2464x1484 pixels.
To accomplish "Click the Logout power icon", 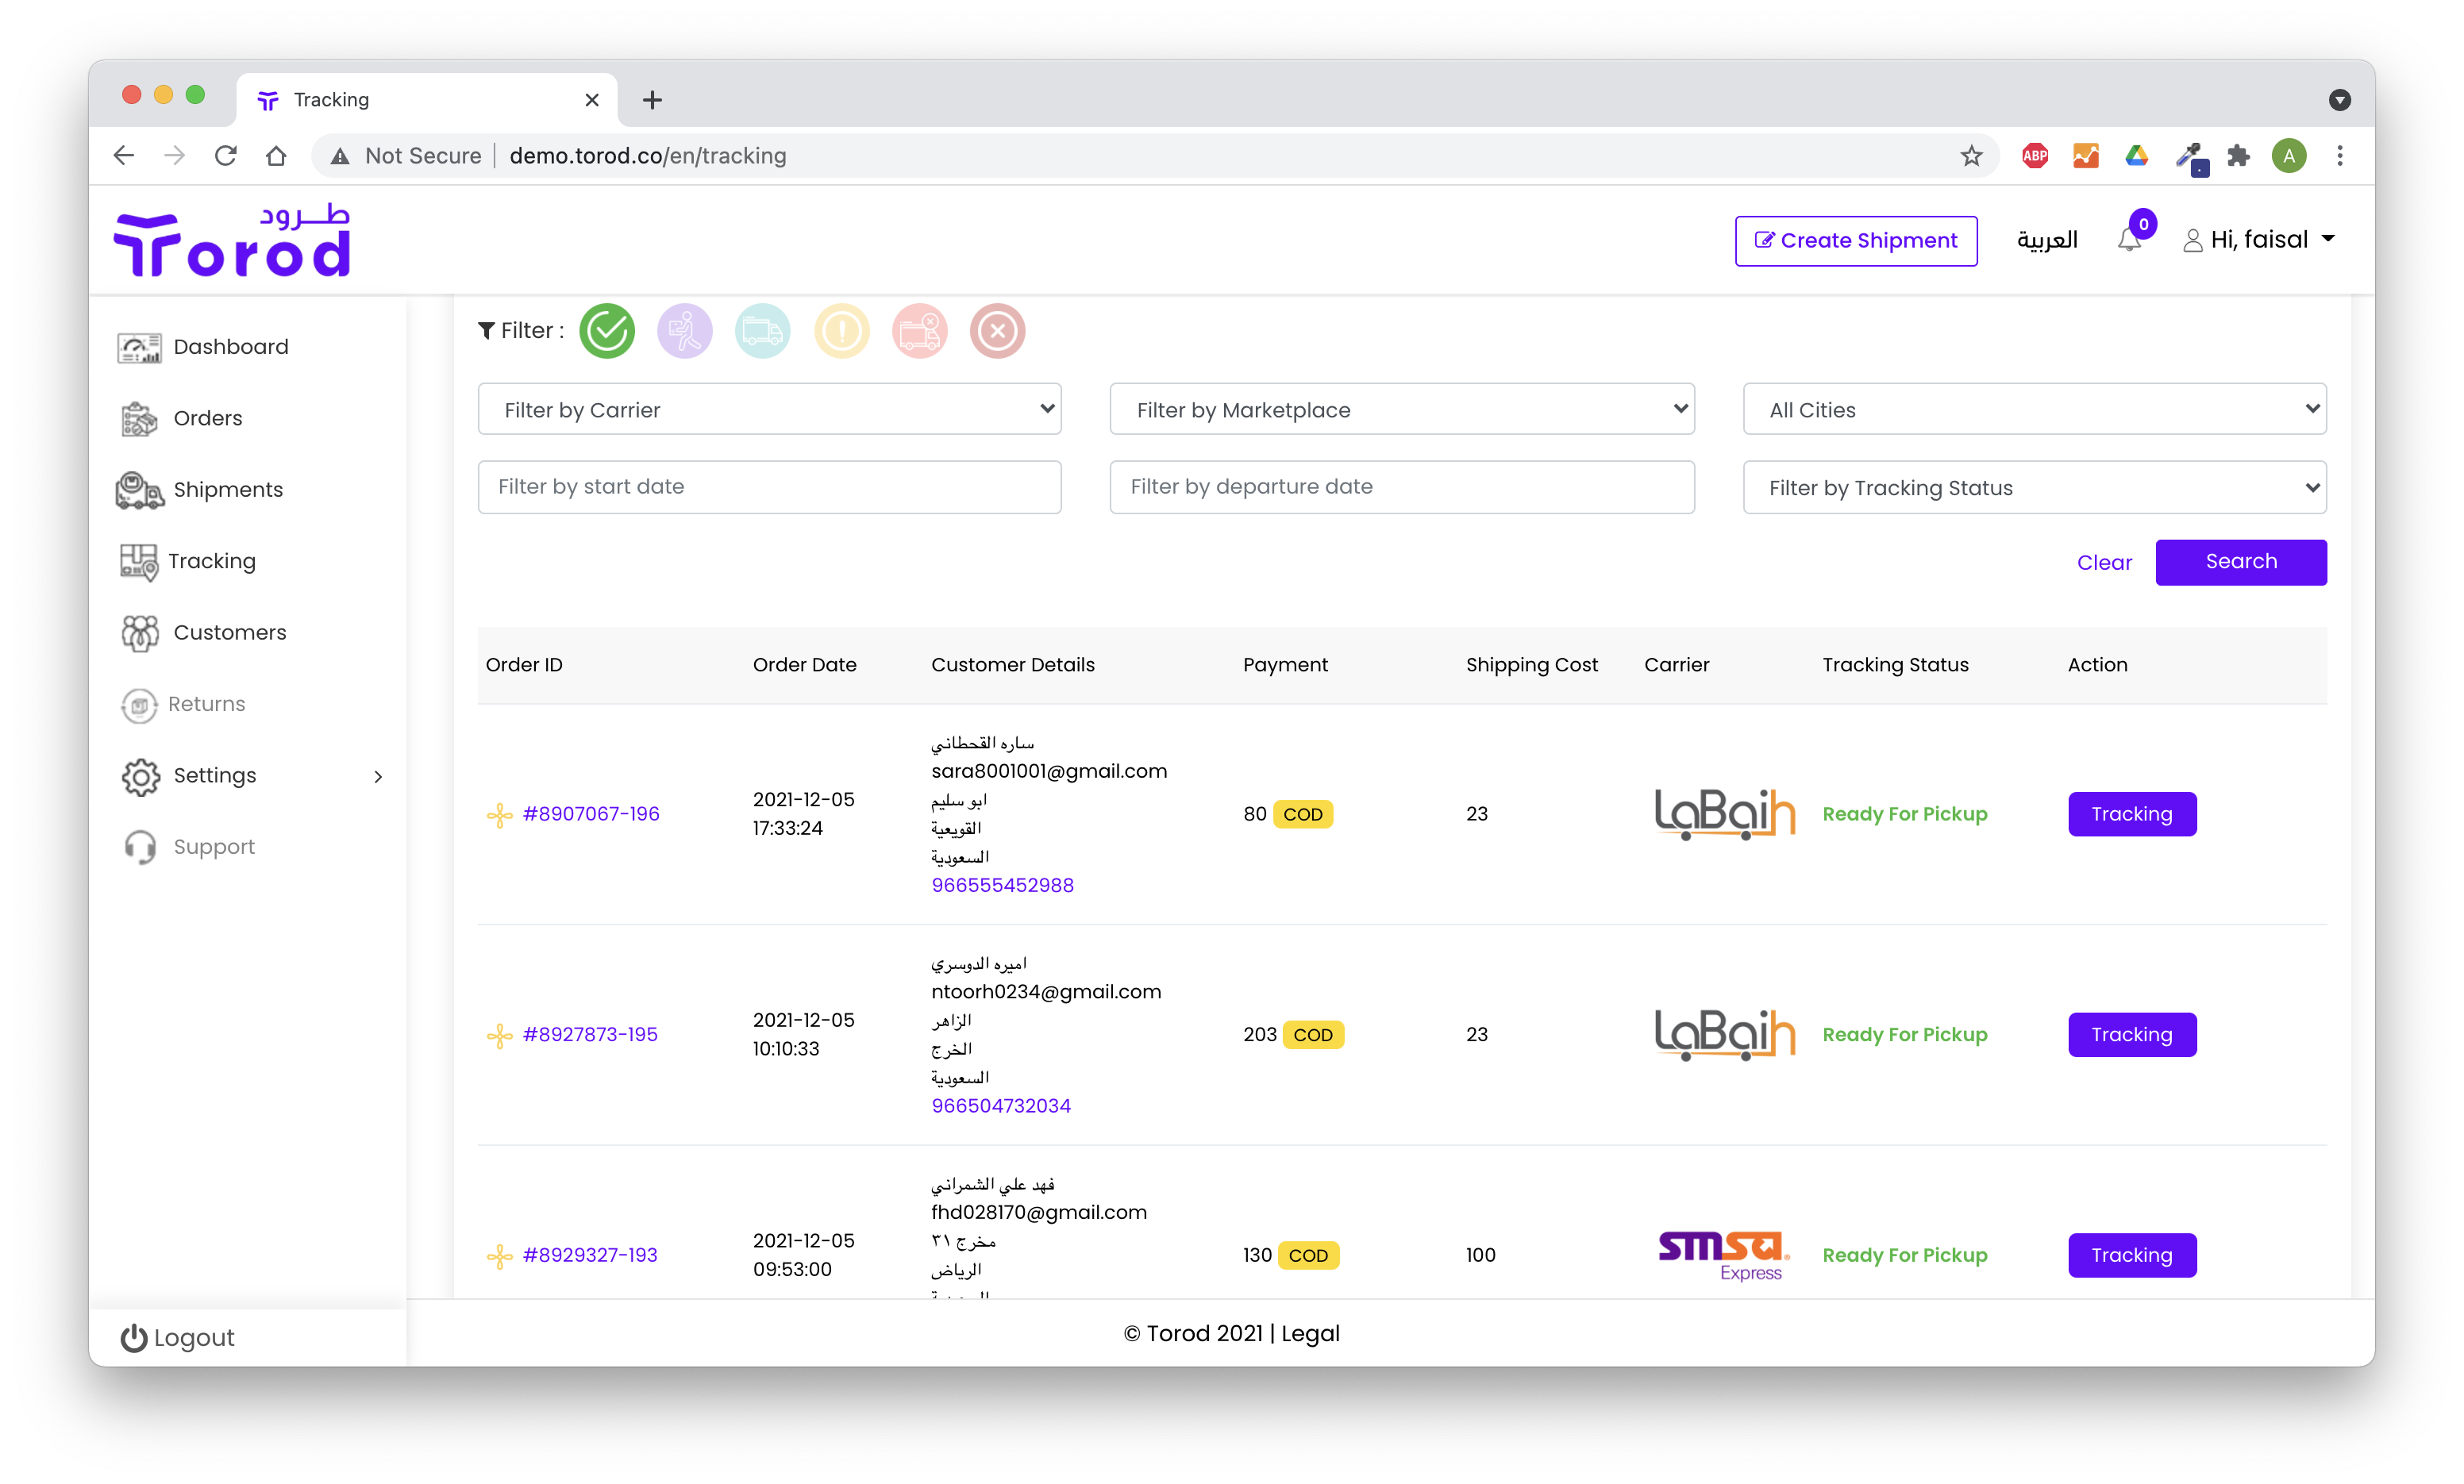I will 133,1338.
